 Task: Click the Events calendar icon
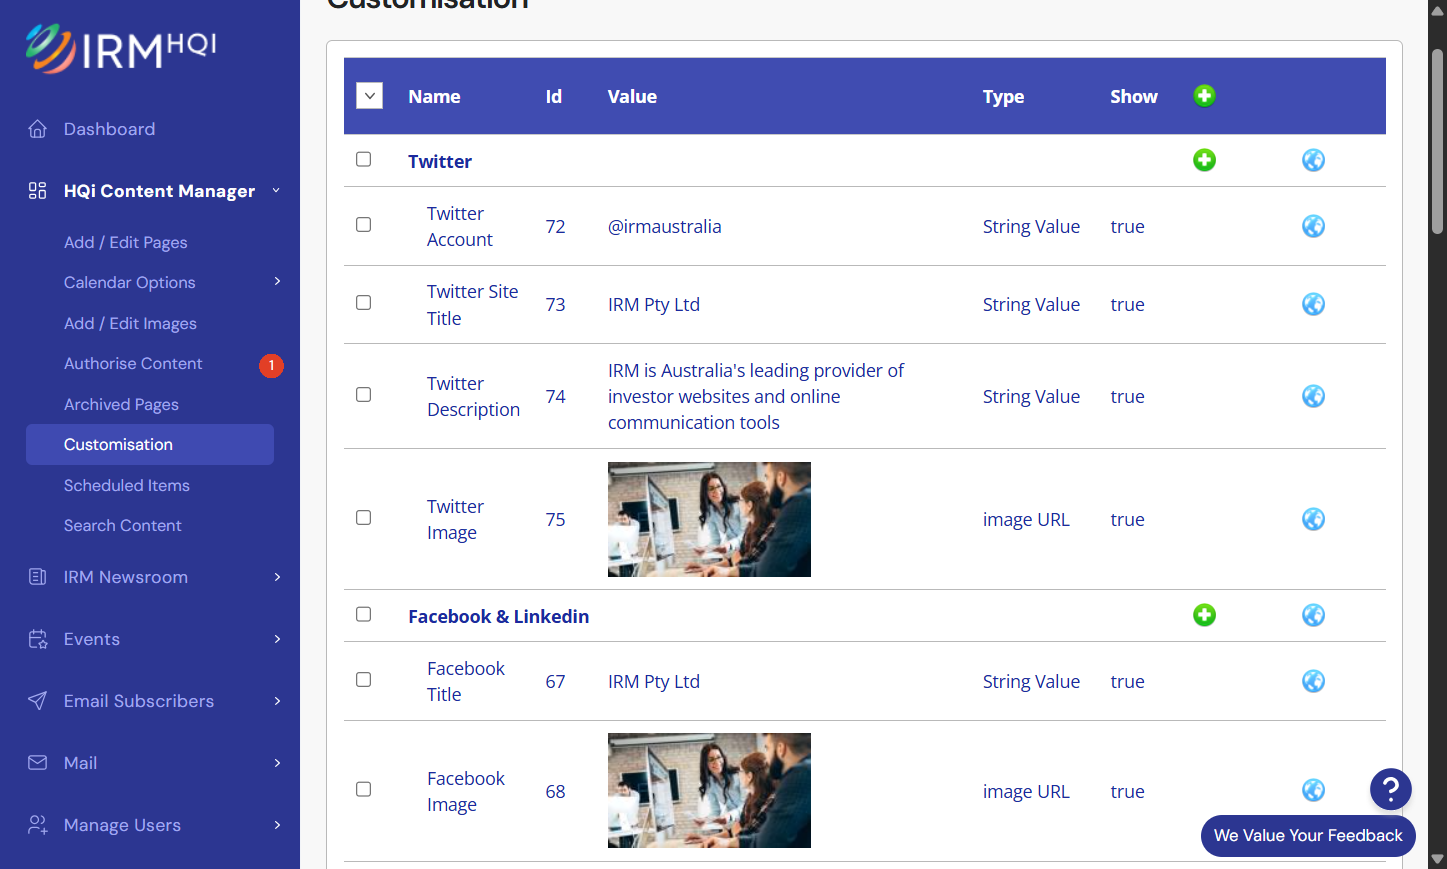point(38,639)
